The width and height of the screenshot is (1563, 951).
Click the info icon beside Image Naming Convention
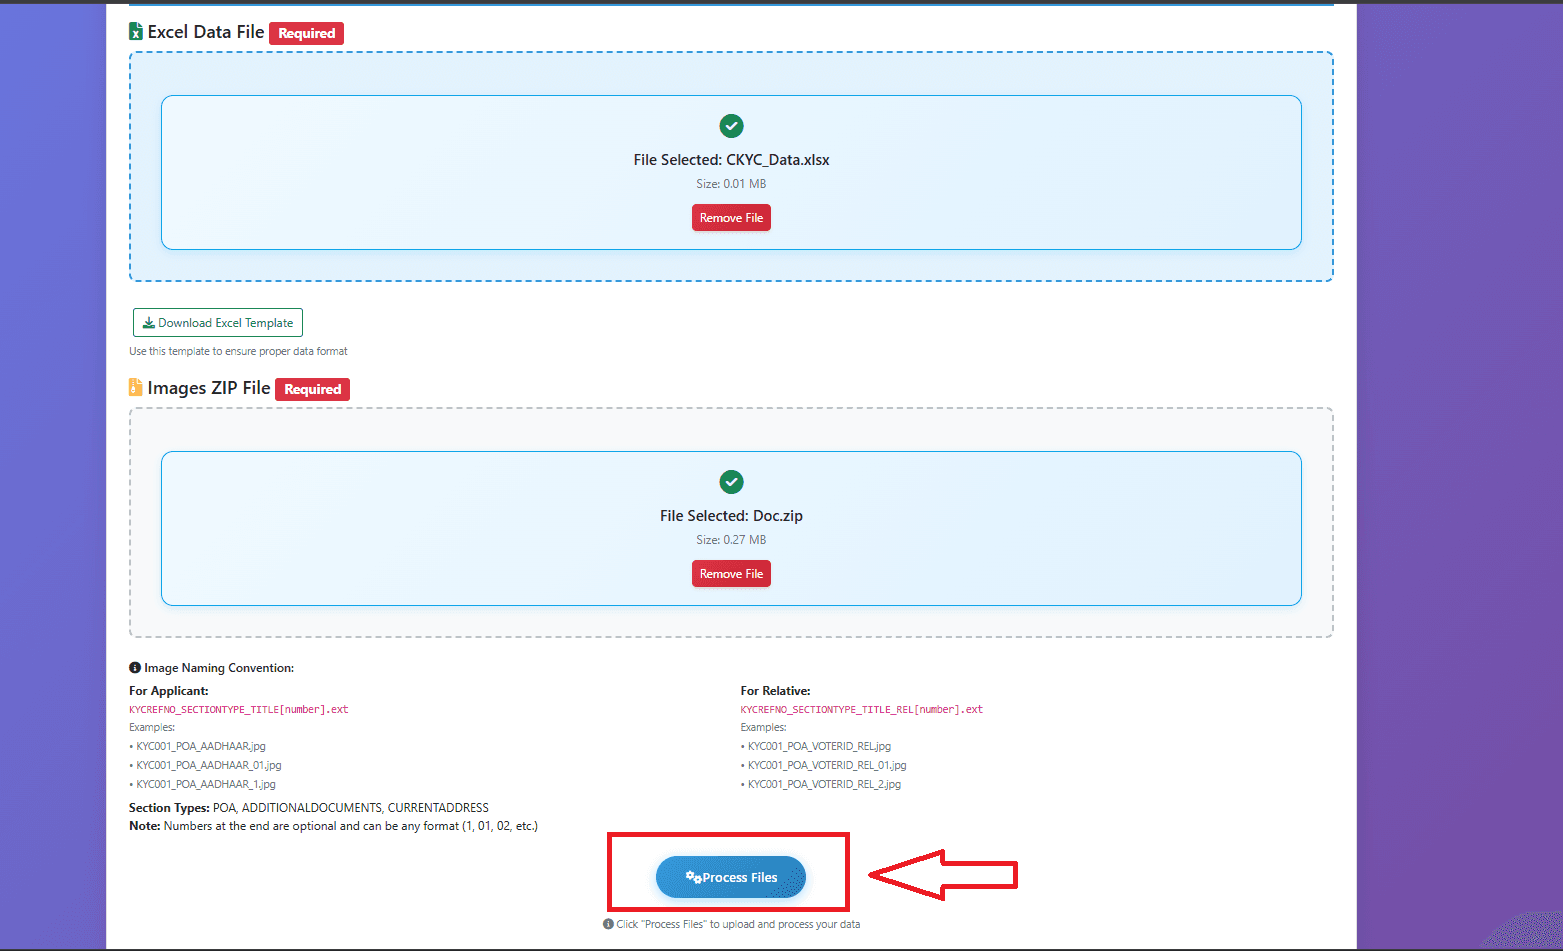[x=135, y=668]
